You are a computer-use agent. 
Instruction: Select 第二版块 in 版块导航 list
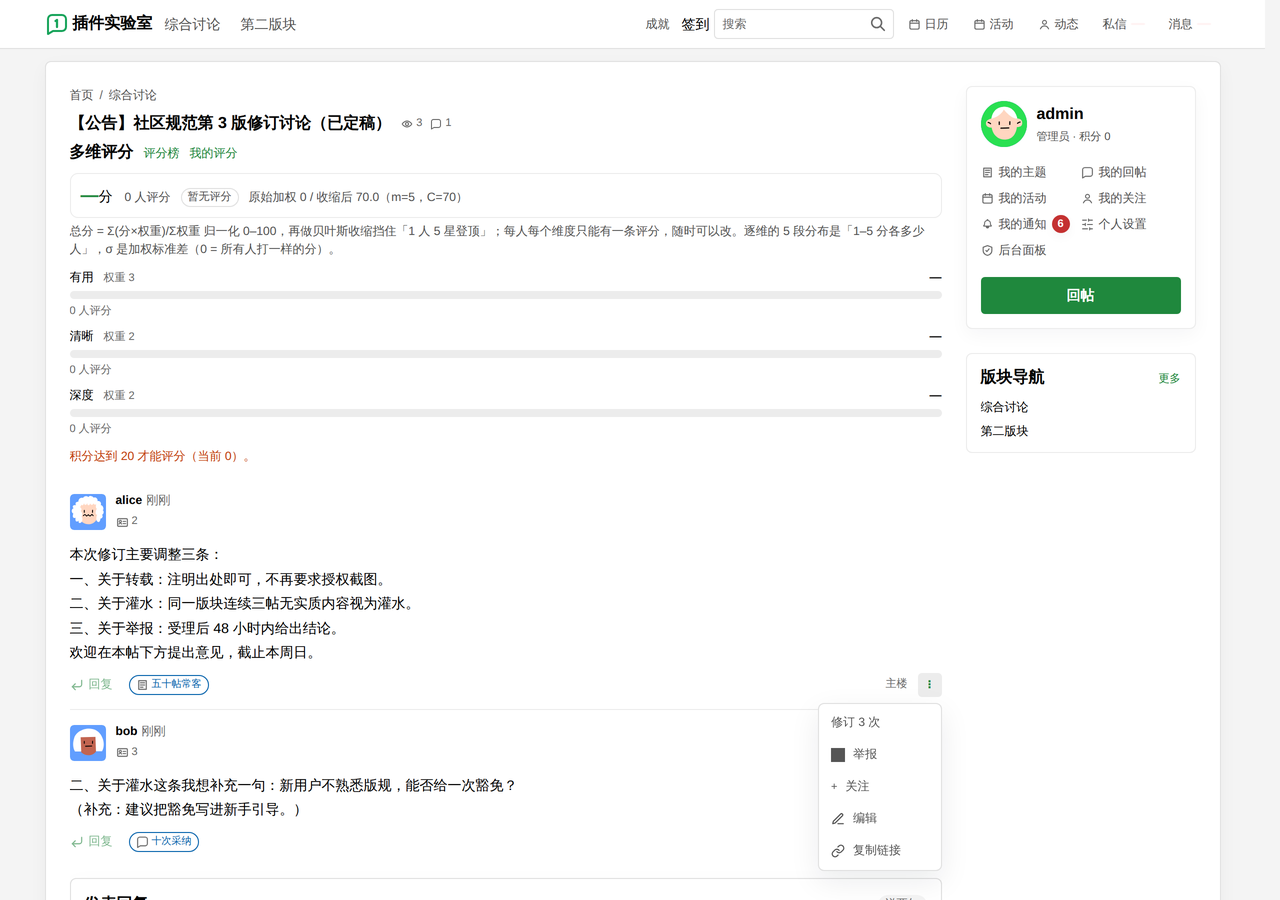pyautogui.click(x=1004, y=431)
